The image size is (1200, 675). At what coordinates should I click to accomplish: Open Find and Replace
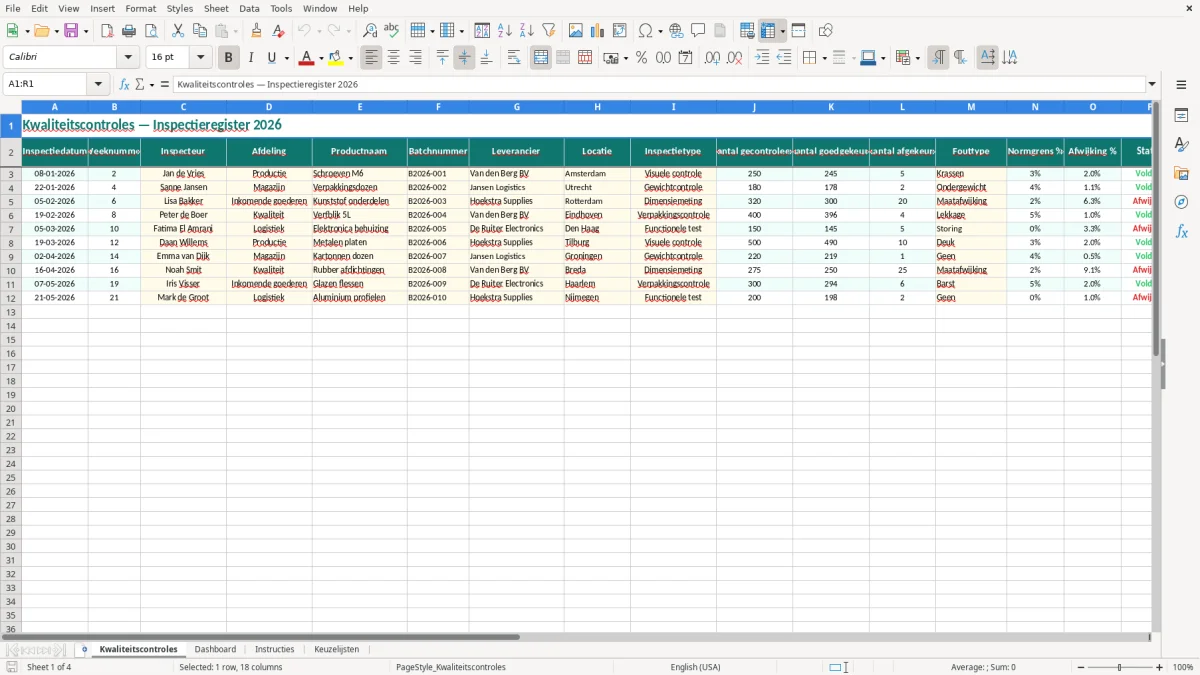pos(370,31)
